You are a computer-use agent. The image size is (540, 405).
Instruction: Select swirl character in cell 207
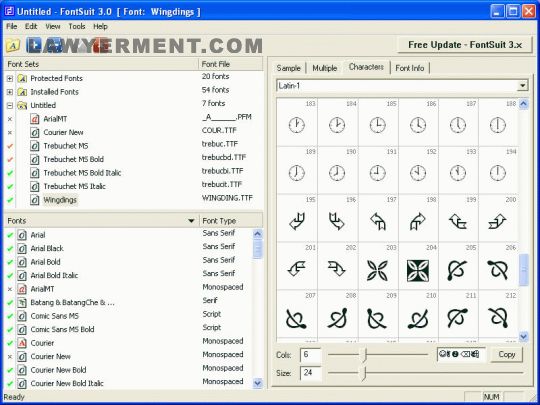[x=296, y=318]
